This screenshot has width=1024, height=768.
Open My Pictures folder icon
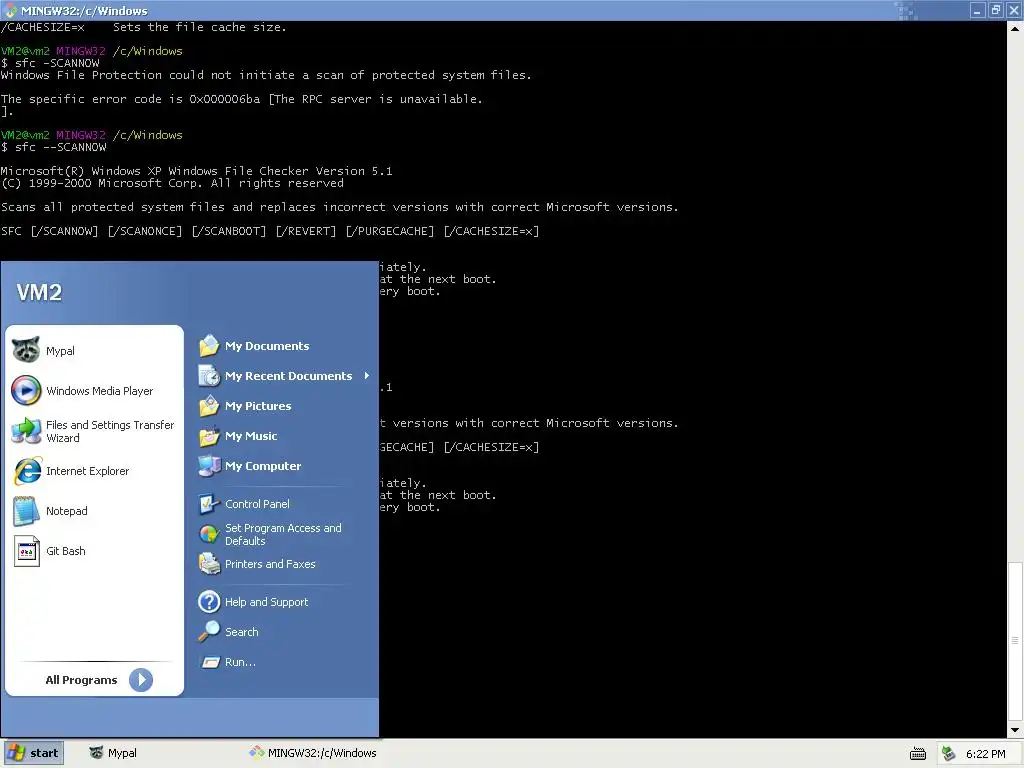click(209, 406)
